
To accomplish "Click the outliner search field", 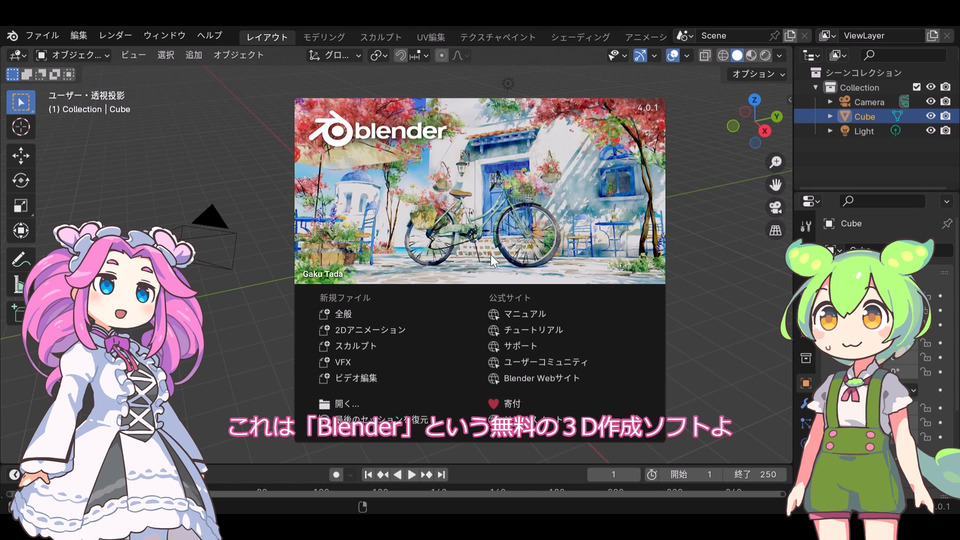I will 902,55.
